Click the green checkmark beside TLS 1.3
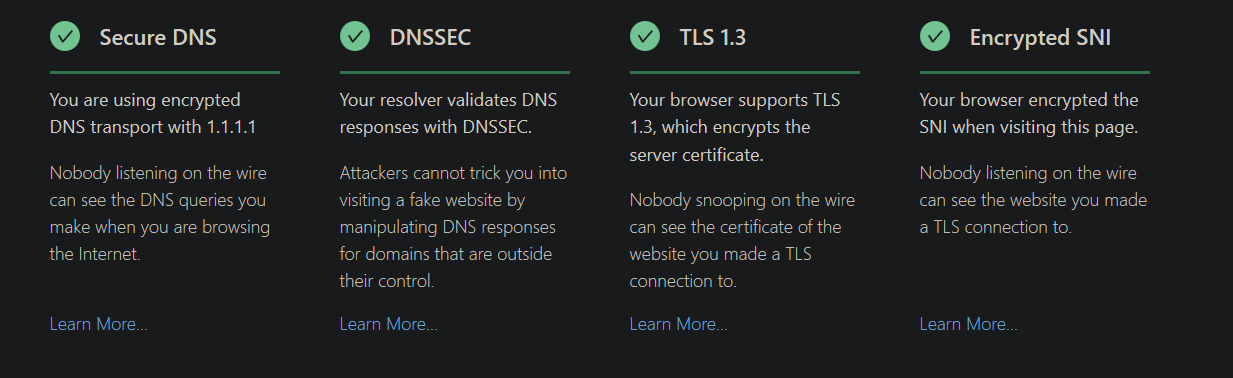 click(x=645, y=36)
